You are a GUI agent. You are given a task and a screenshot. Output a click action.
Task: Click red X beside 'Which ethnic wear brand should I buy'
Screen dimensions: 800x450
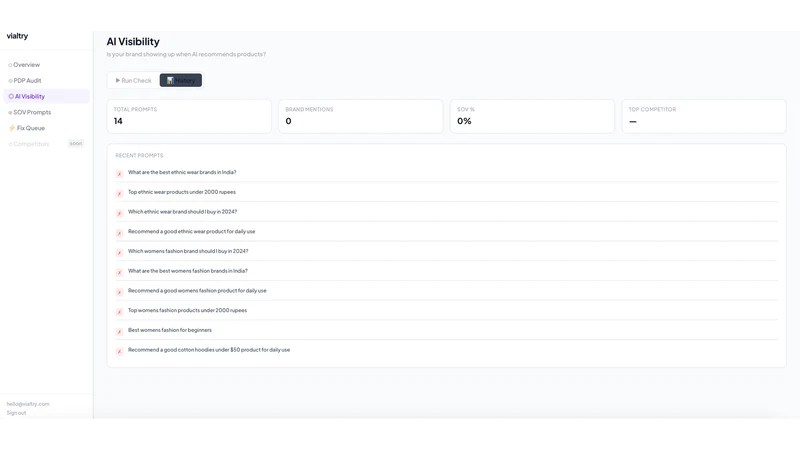click(x=119, y=213)
